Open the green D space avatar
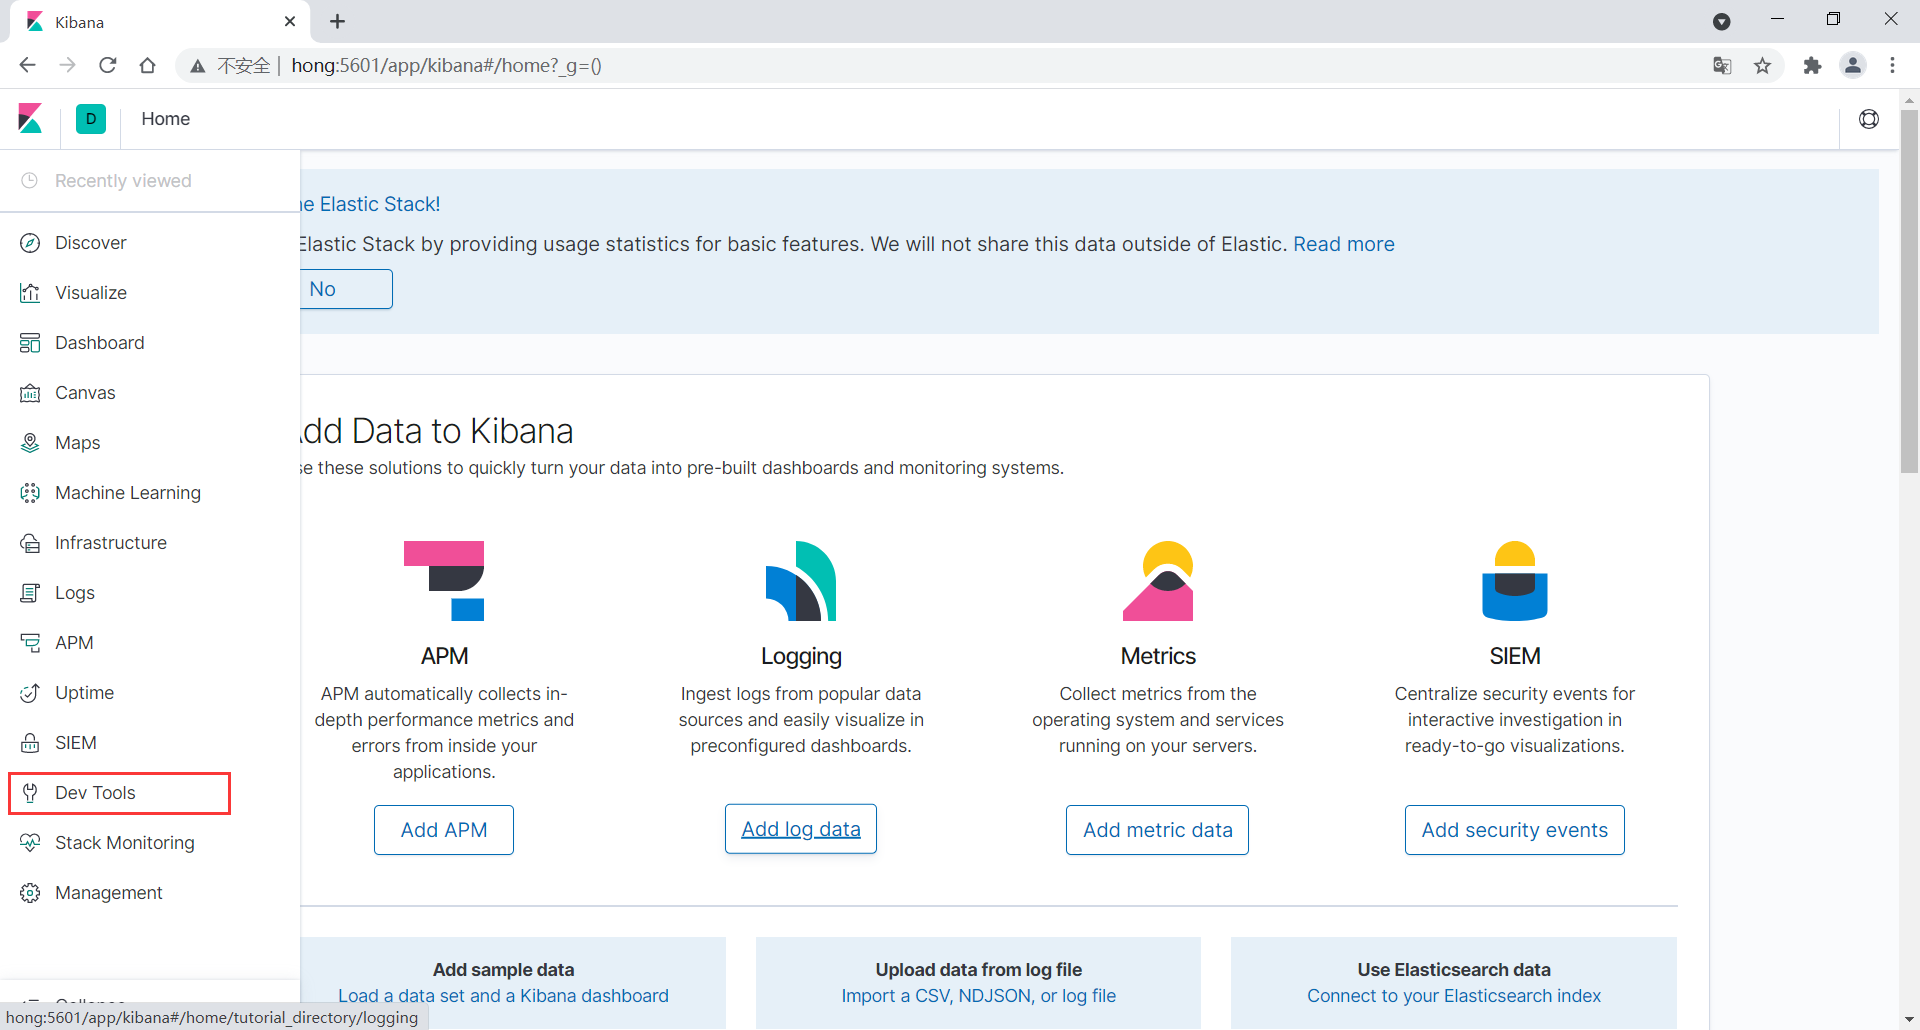 (91, 119)
